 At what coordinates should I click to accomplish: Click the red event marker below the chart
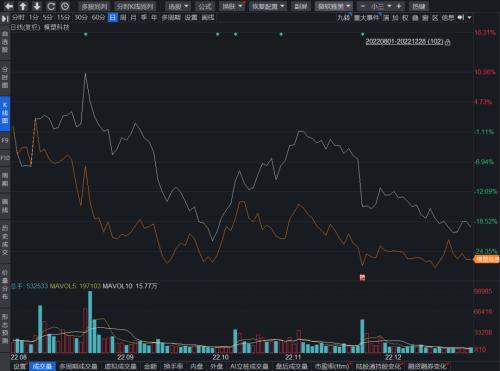pos(362,277)
